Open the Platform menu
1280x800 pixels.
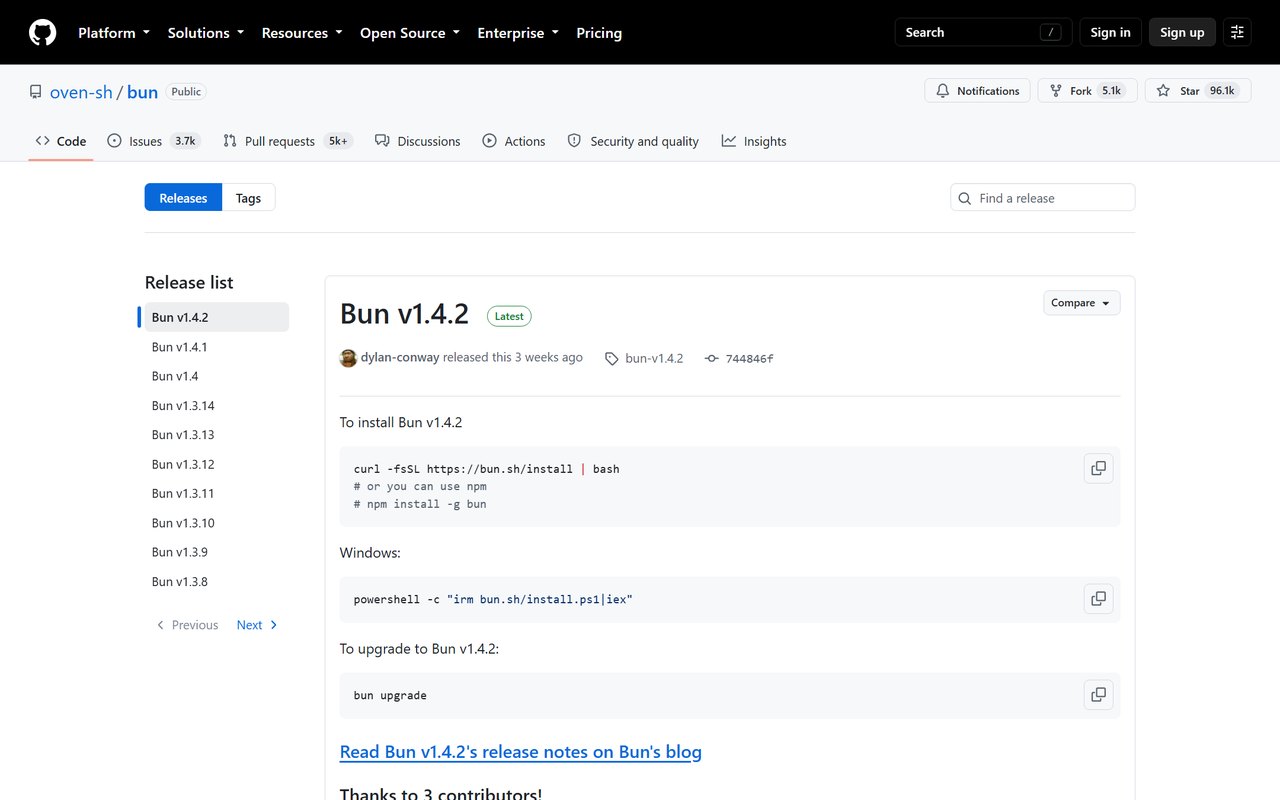[114, 33]
